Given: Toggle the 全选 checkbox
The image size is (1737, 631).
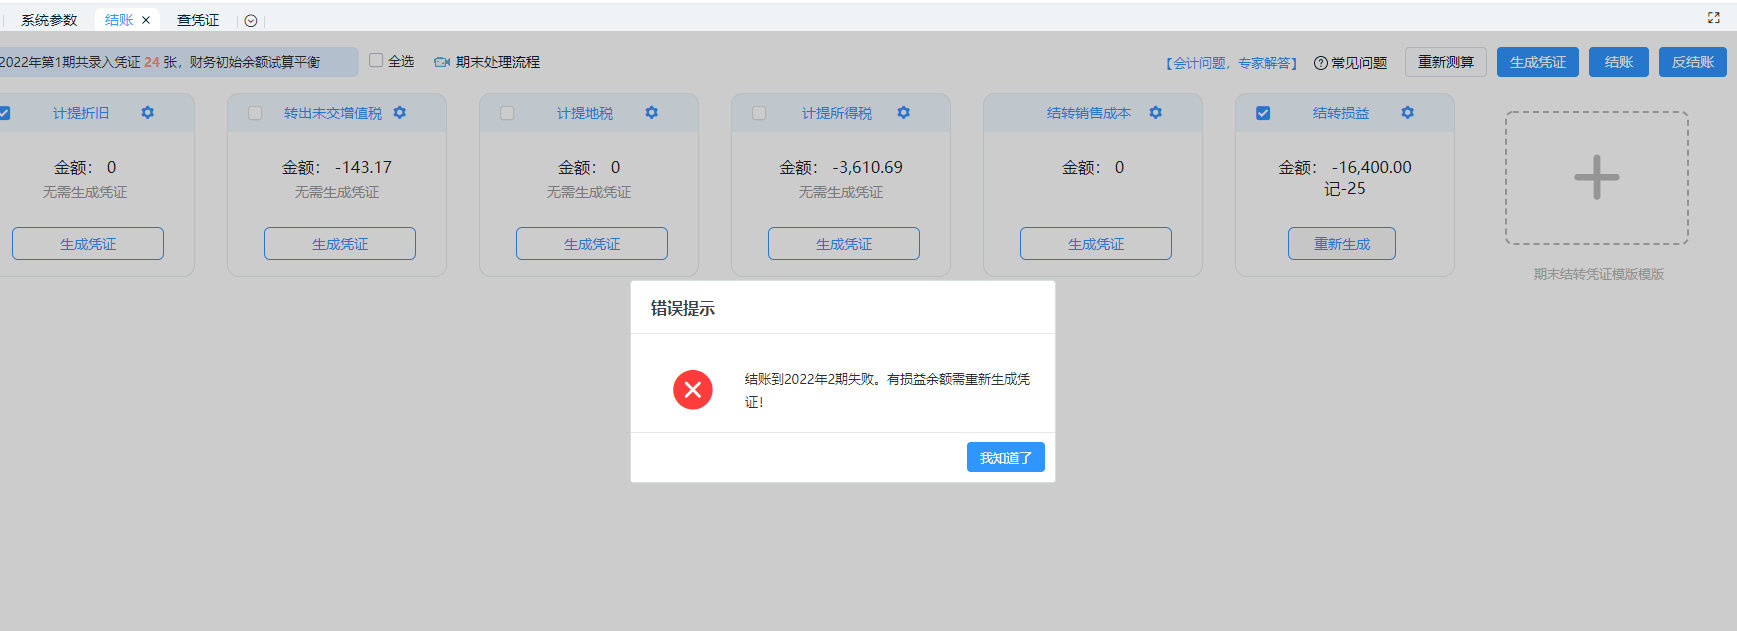Looking at the screenshot, I should tap(376, 61).
